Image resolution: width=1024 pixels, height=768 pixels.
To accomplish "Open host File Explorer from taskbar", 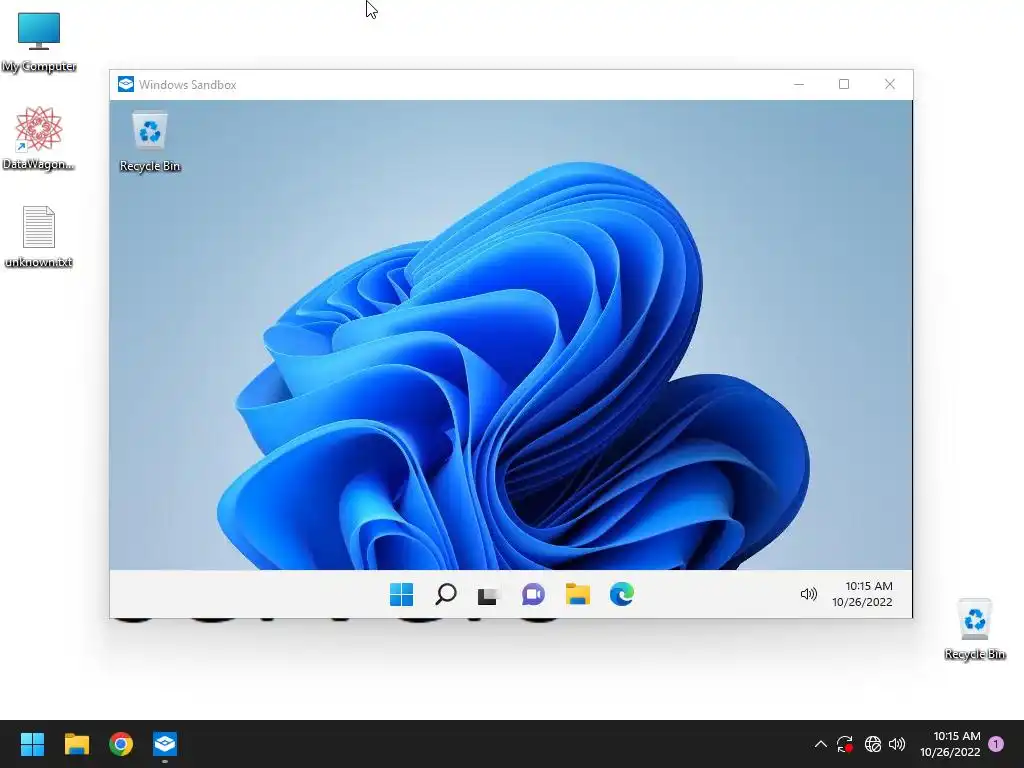I will [76, 744].
